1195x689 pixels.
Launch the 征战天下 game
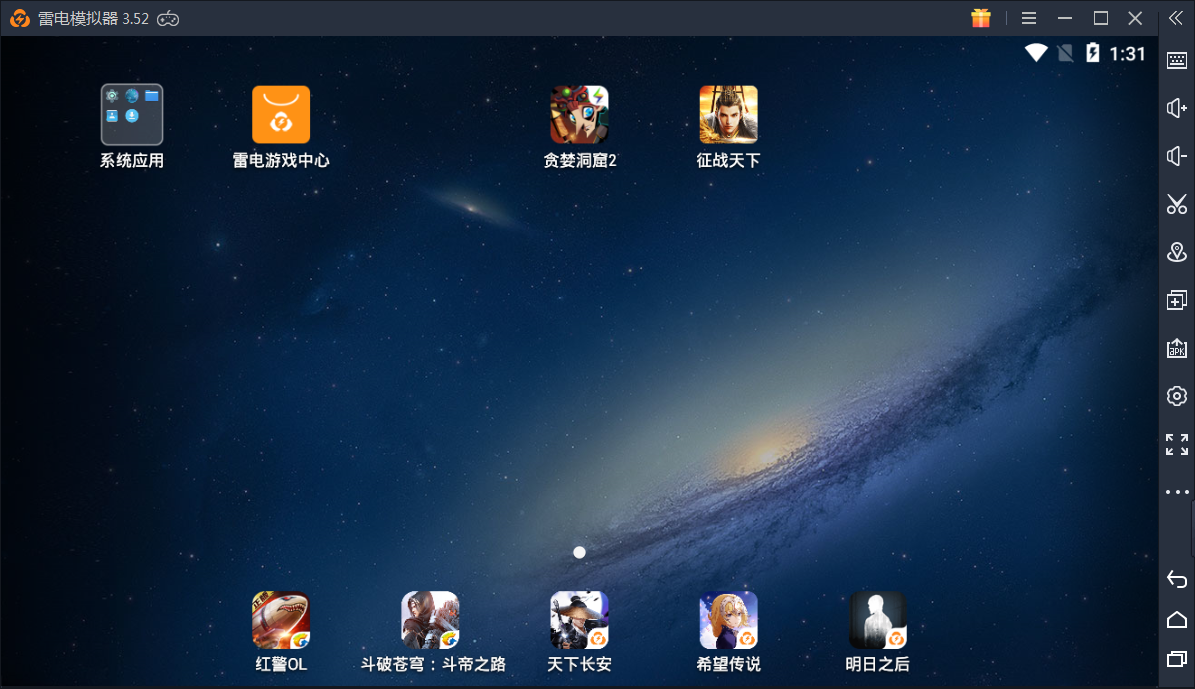(x=729, y=114)
